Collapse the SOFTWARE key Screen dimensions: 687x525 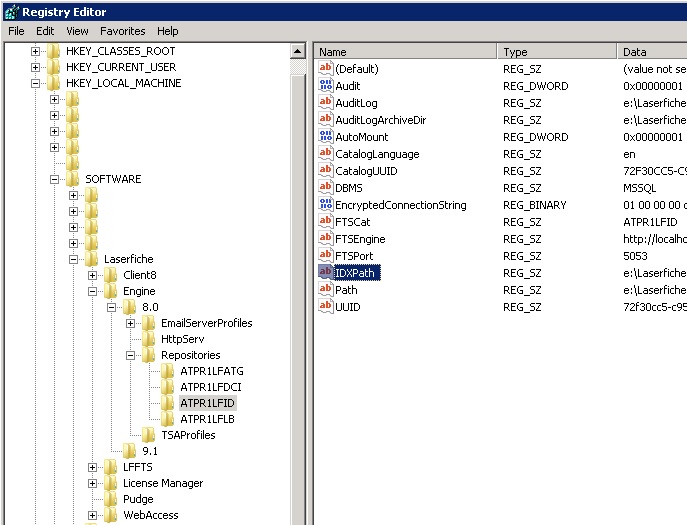pyautogui.click(x=54, y=179)
